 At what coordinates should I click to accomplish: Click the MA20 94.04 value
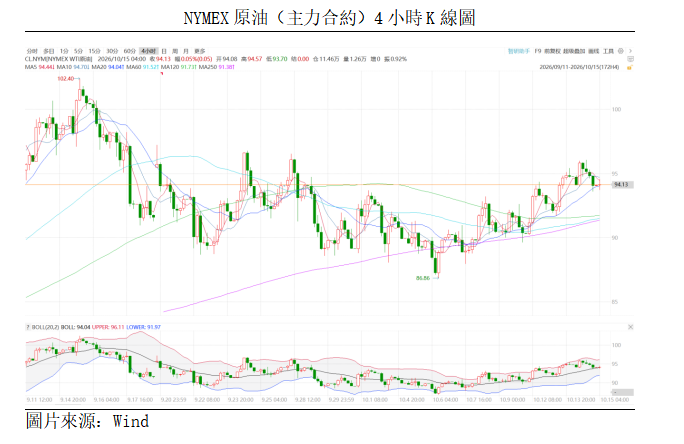tap(108, 67)
